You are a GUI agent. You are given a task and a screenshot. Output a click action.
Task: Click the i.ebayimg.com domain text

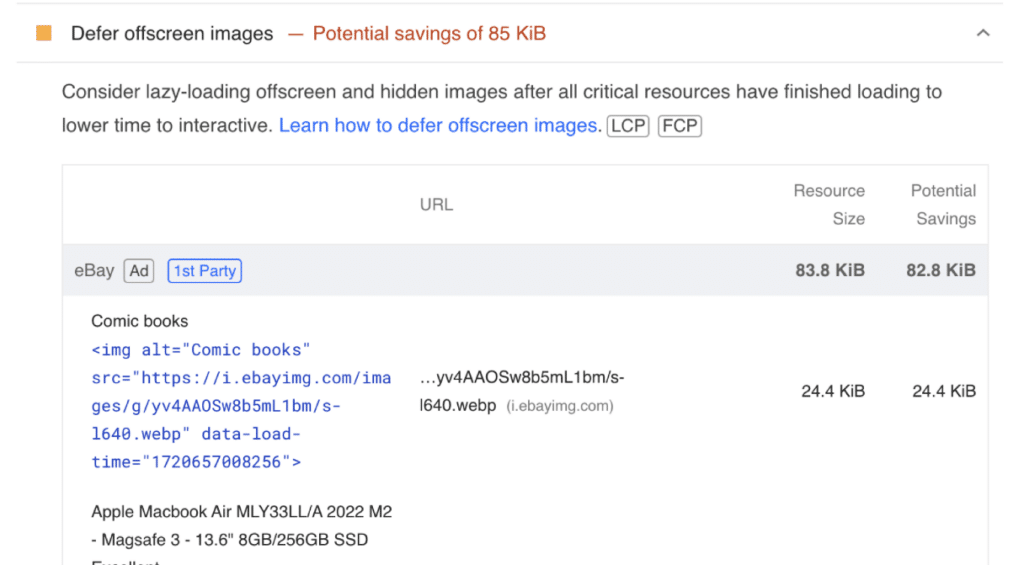560,406
